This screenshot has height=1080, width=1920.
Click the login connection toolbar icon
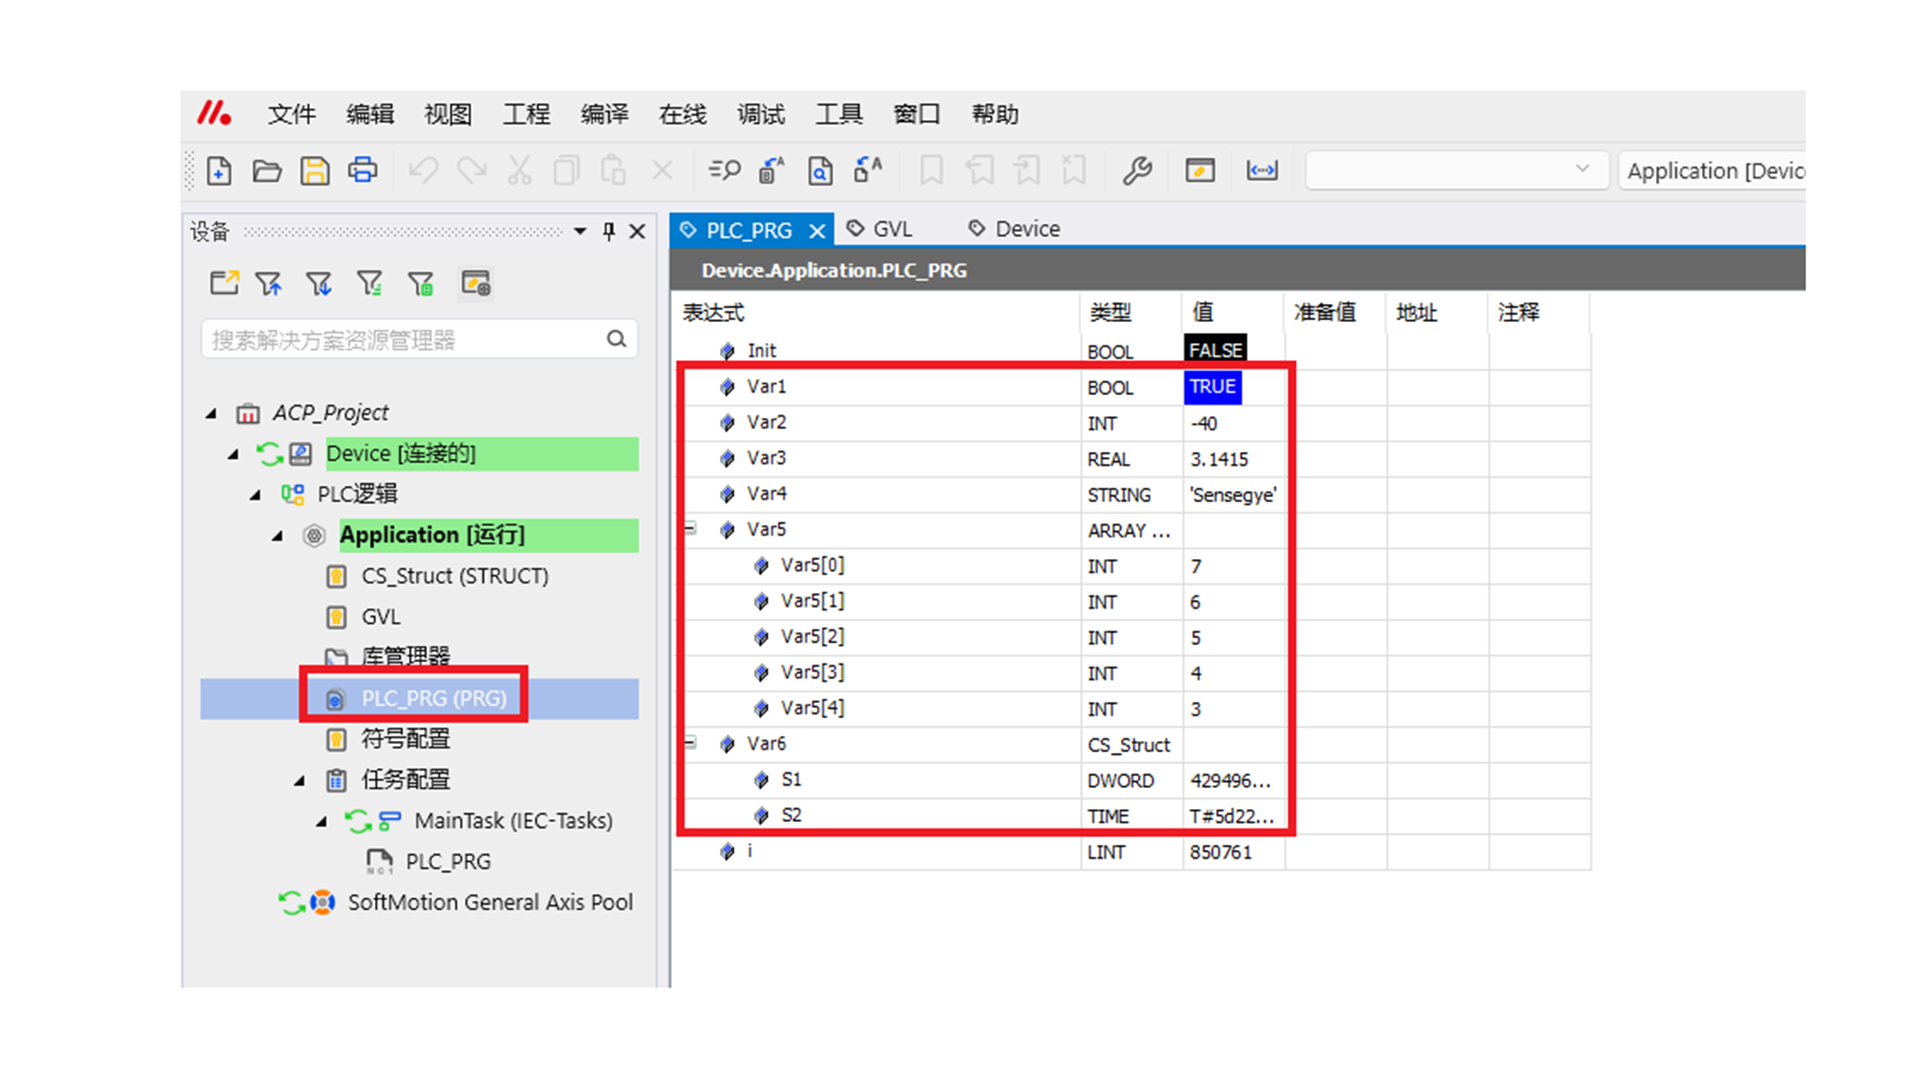pyautogui.click(x=1262, y=171)
